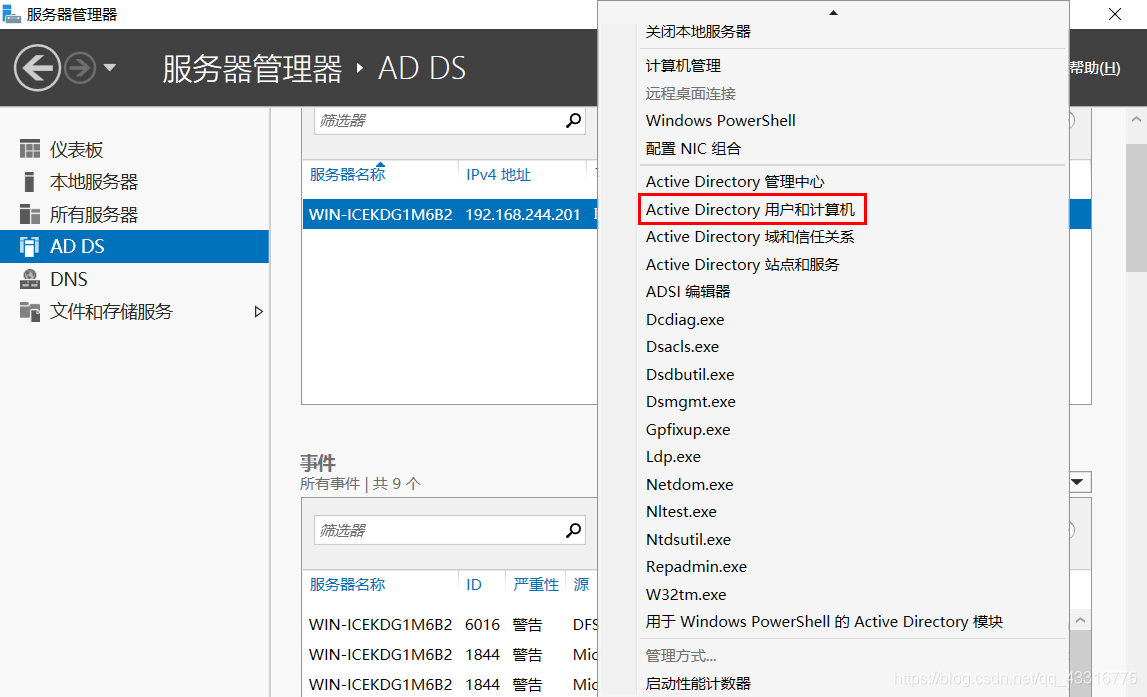Click the search icon in servers filter

pyautogui.click(x=574, y=120)
